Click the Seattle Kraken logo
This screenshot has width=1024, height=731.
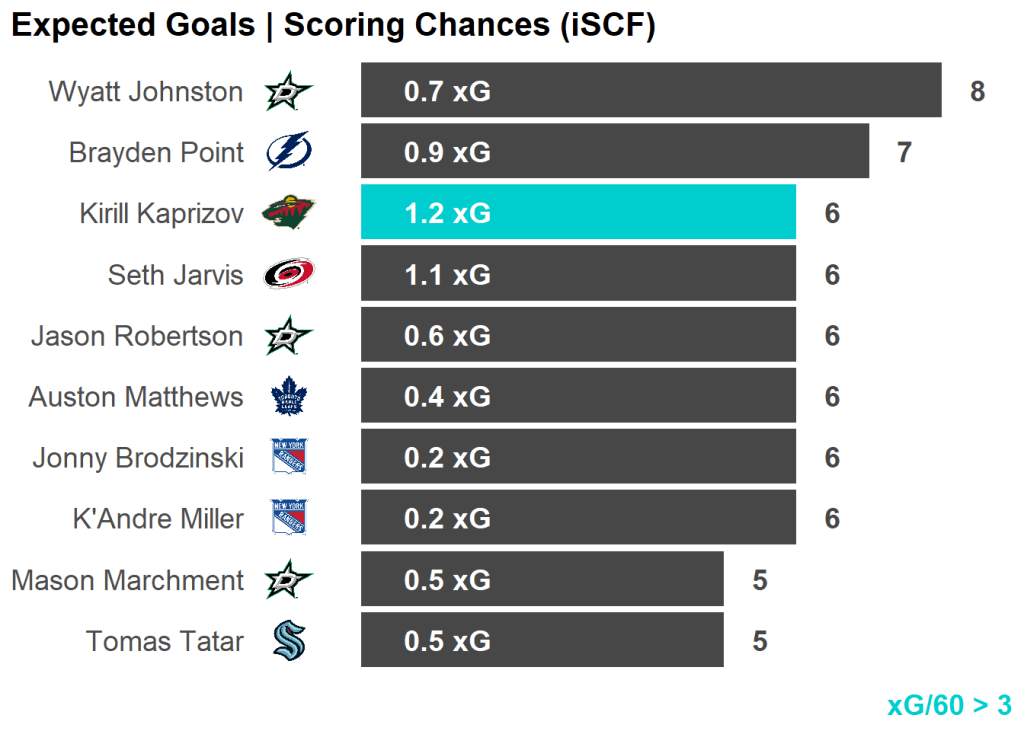(x=289, y=641)
